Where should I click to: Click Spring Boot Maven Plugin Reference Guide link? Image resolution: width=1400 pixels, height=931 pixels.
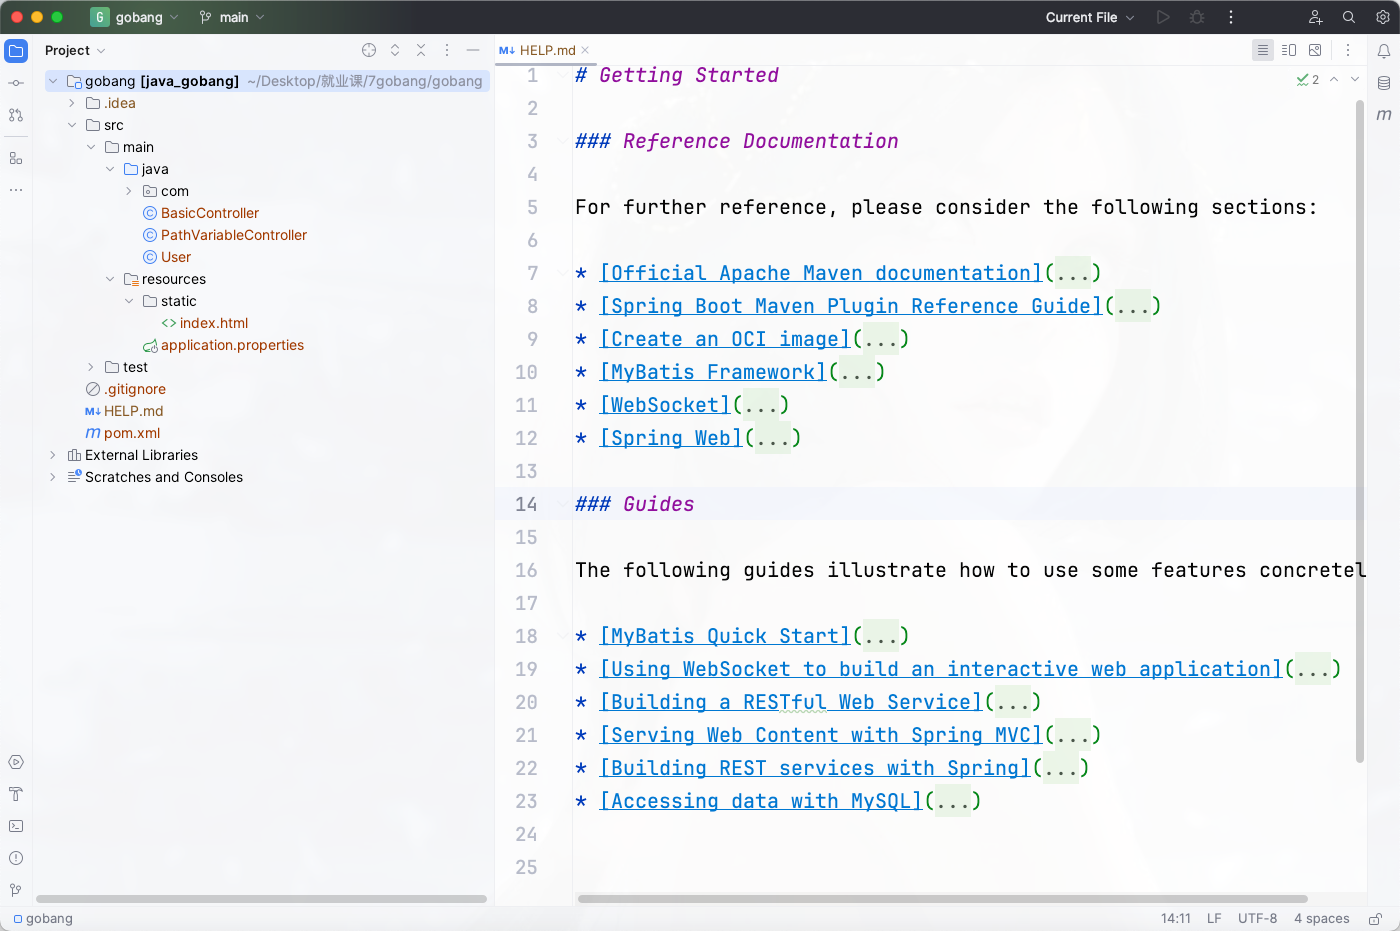pos(851,306)
